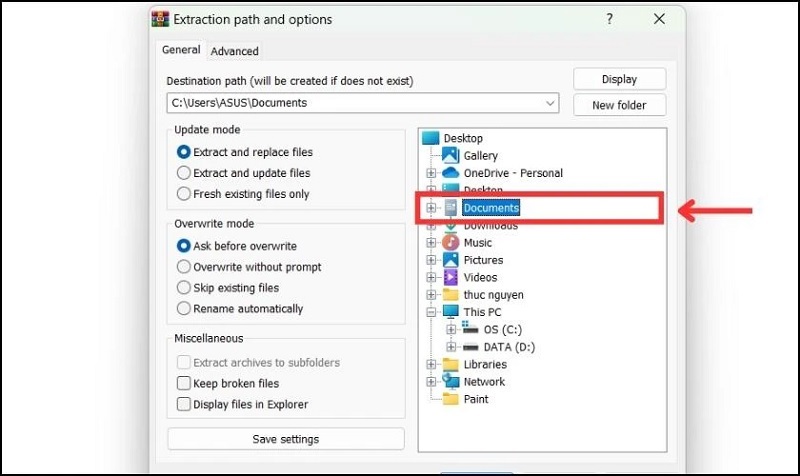Click the Music folder icon

click(450, 242)
